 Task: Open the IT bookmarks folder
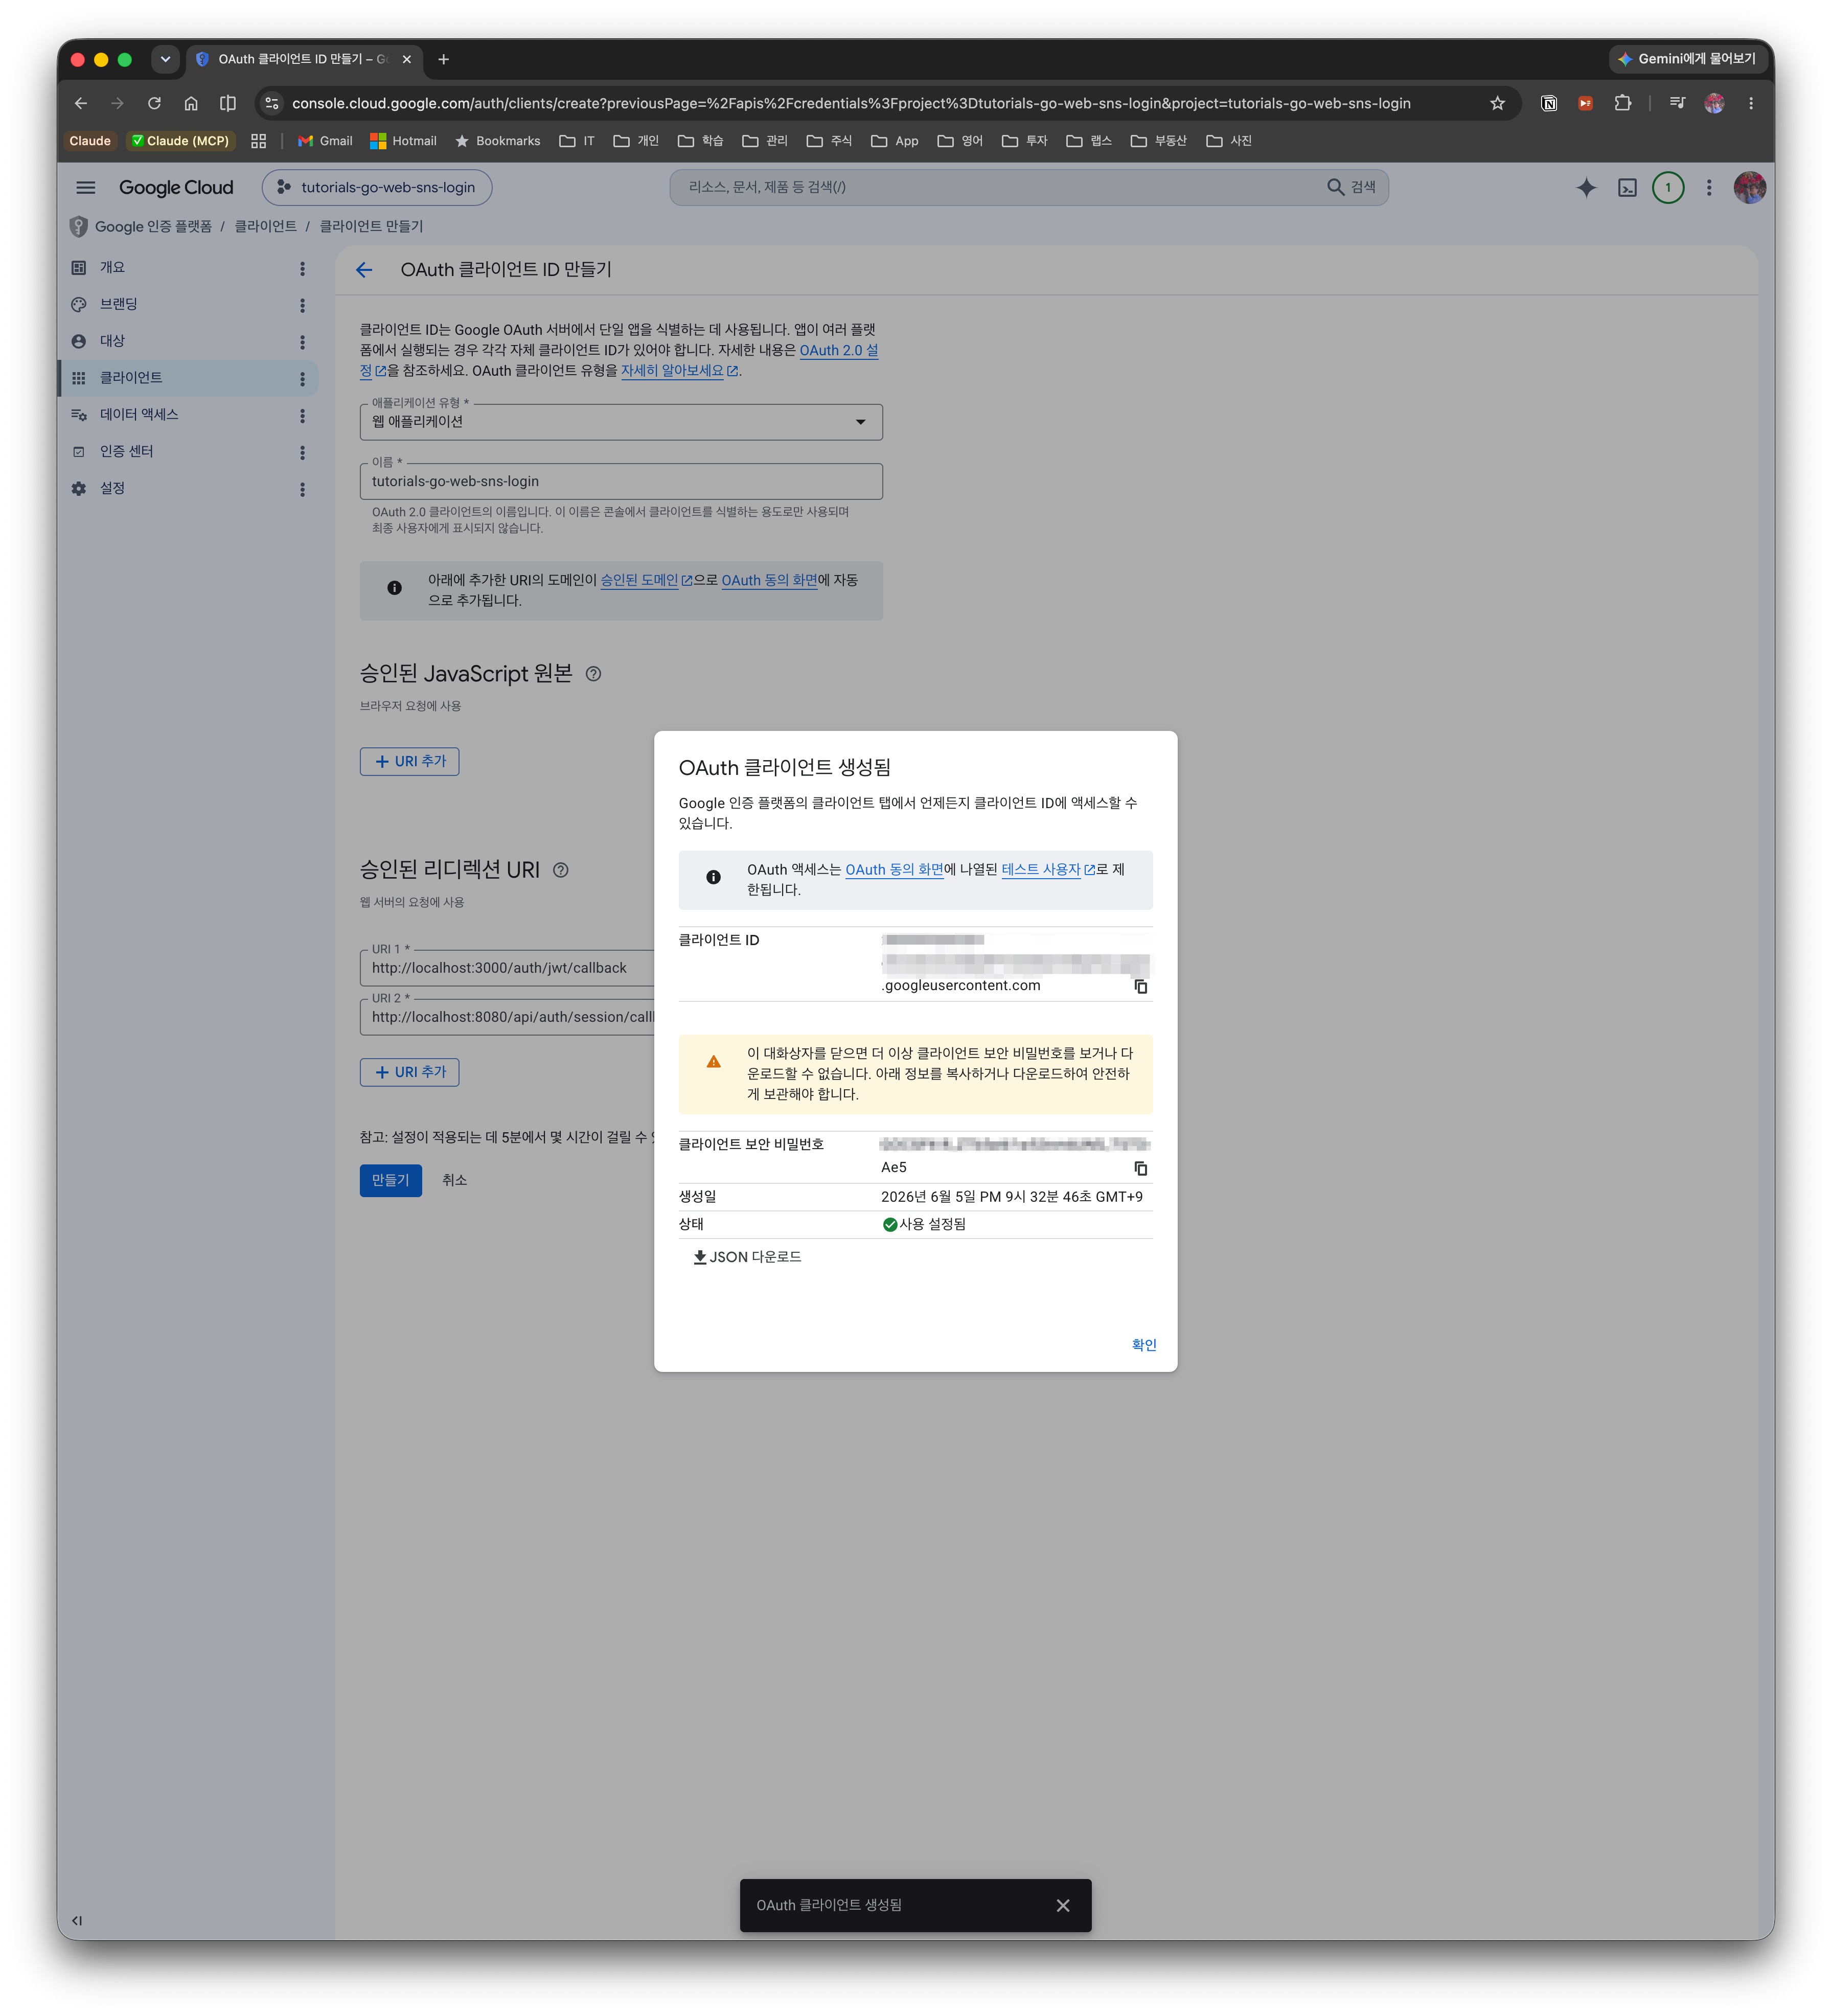point(577,142)
